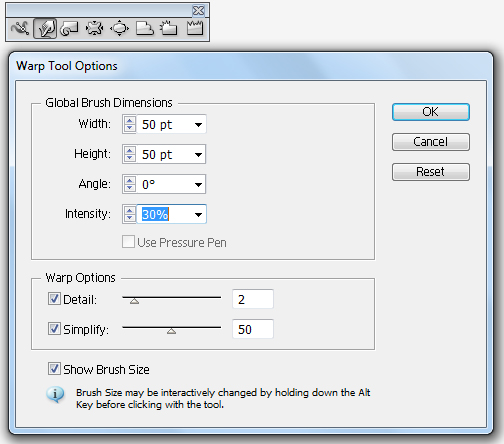Open the Angle dropdown list
The width and height of the screenshot is (504, 444).
pos(198,184)
